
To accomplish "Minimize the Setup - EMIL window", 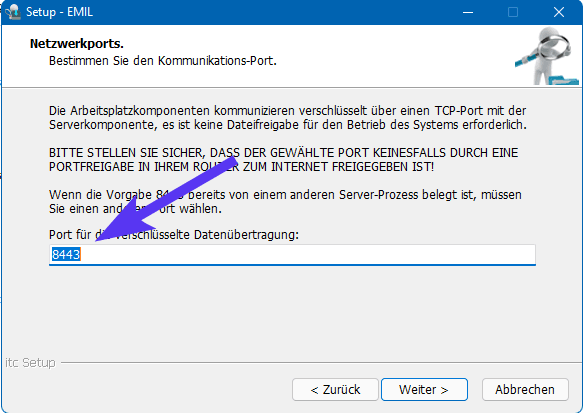I will [468, 12].
